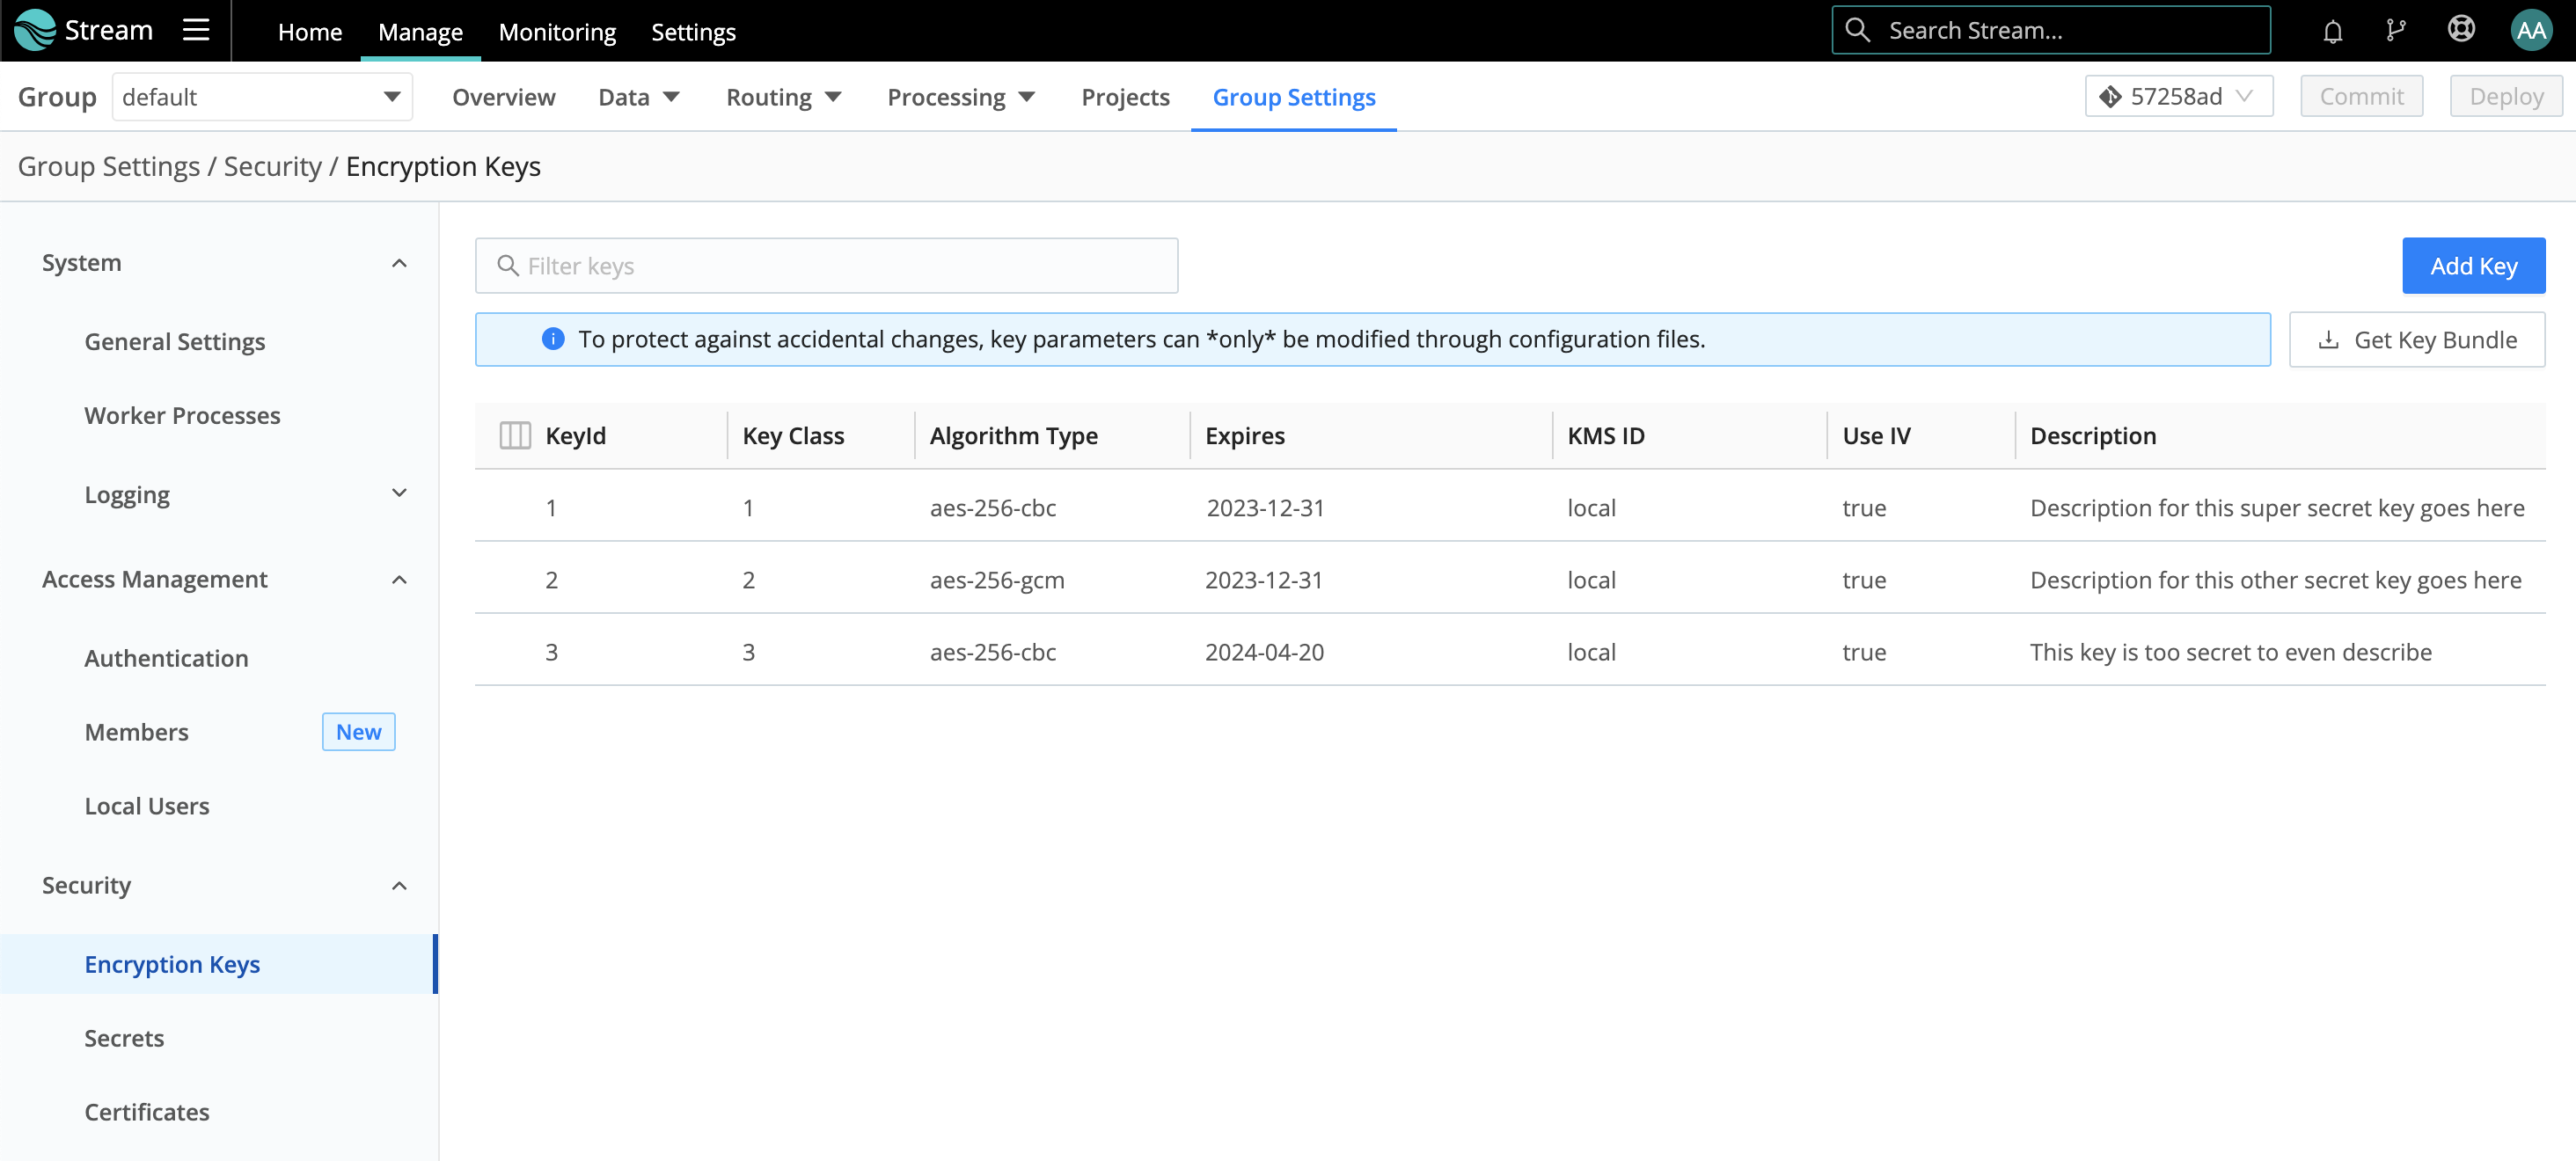Open the Secrets page in sidebar
Viewport: 2576px width, 1161px height.
(x=124, y=1038)
